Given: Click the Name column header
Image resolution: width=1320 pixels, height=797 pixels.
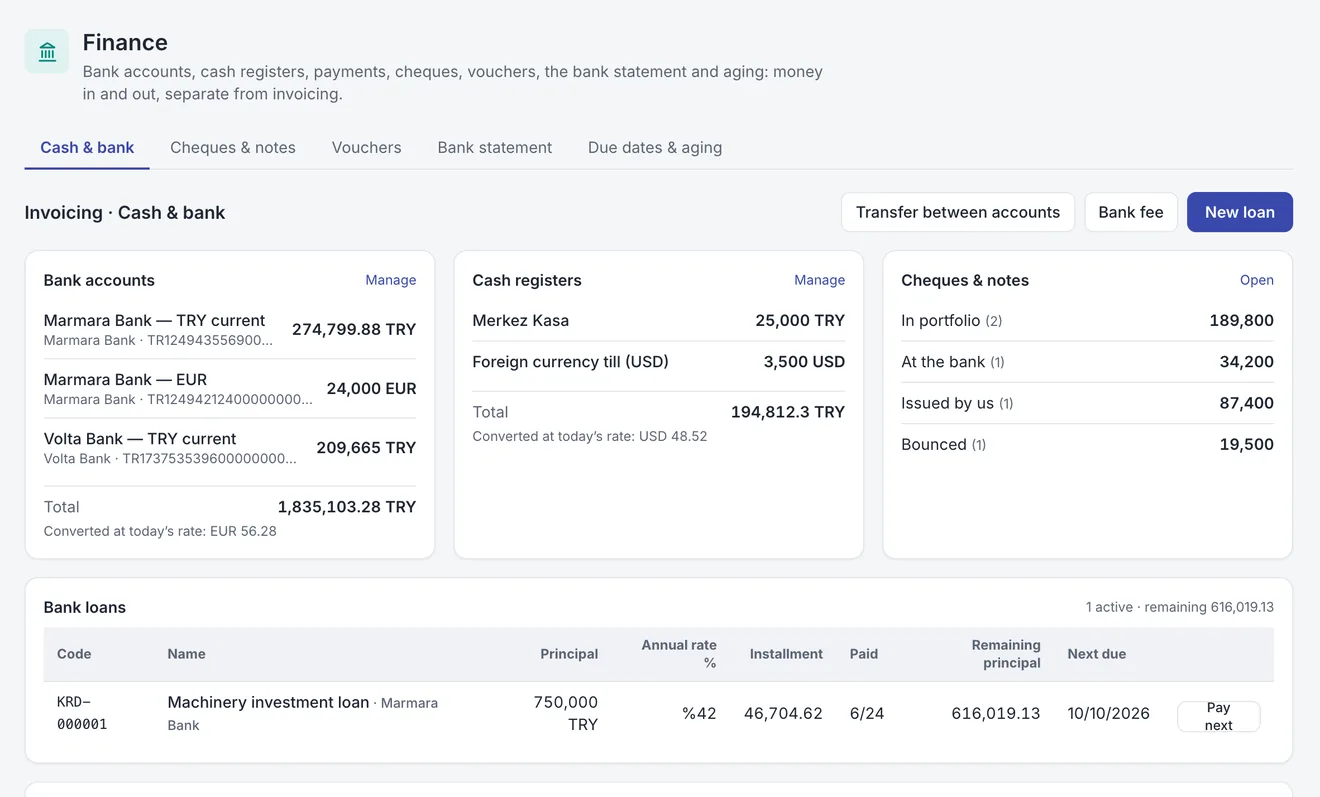Looking at the screenshot, I should pyautogui.click(x=186, y=654).
